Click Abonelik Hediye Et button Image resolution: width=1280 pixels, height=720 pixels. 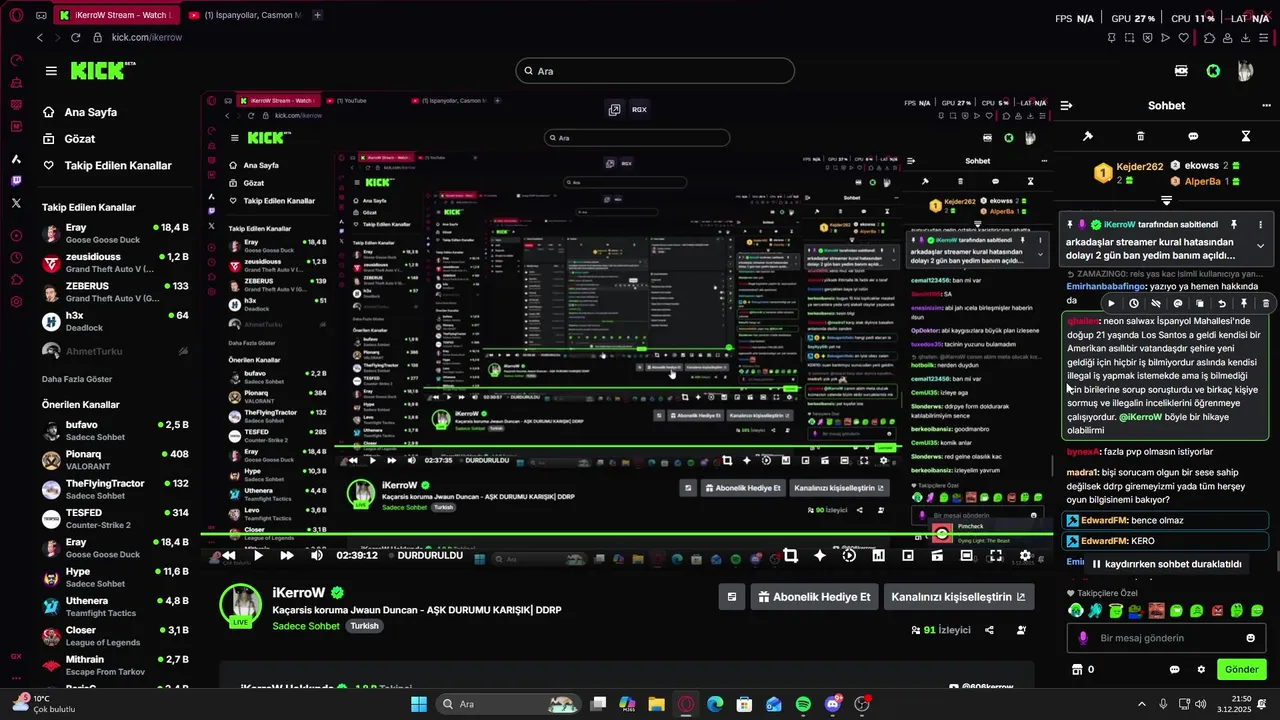(x=815, y=597)
